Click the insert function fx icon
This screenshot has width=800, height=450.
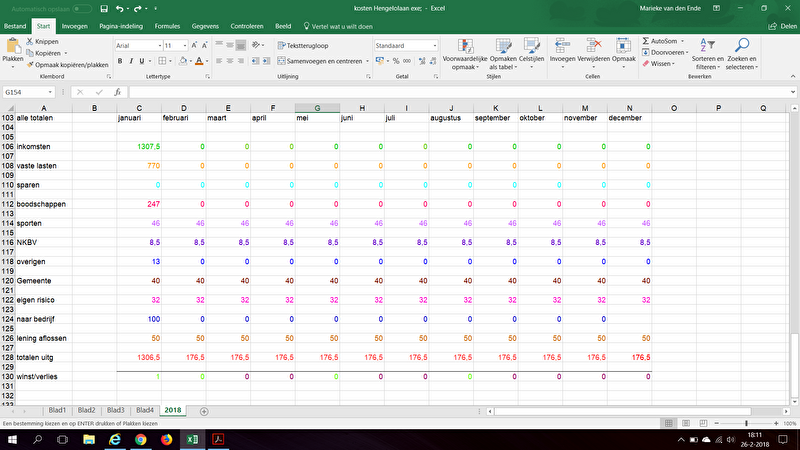pos(117,92)
